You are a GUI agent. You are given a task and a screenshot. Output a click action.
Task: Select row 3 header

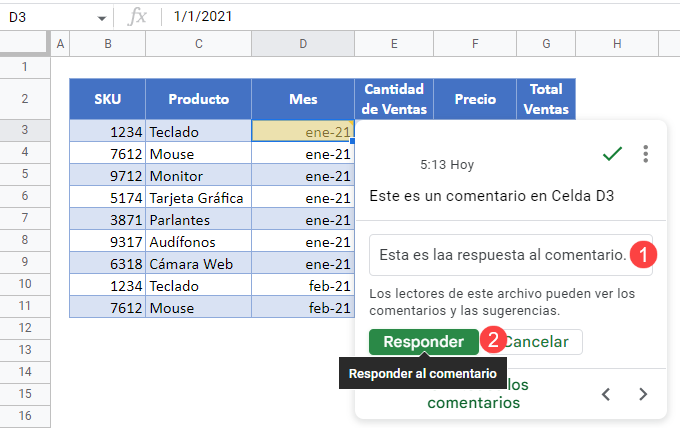pos(25,130)
